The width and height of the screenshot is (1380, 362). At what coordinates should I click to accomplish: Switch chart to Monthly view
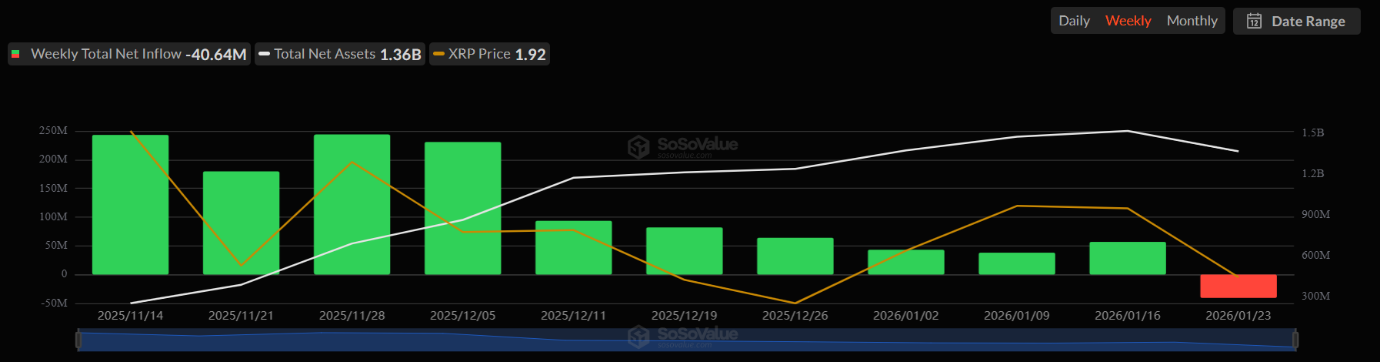[1192, 21]
